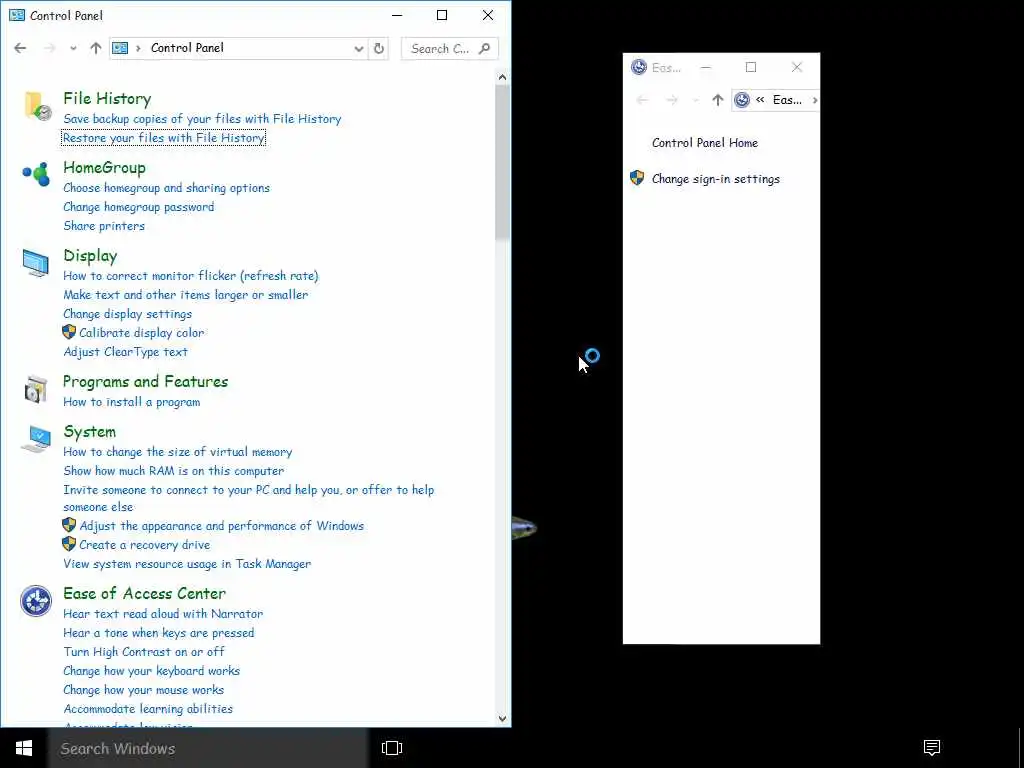Expand the breadcrumb chevron before Control Panel
The height and width of the screenshot is (768, 1024).
(138, 48)
